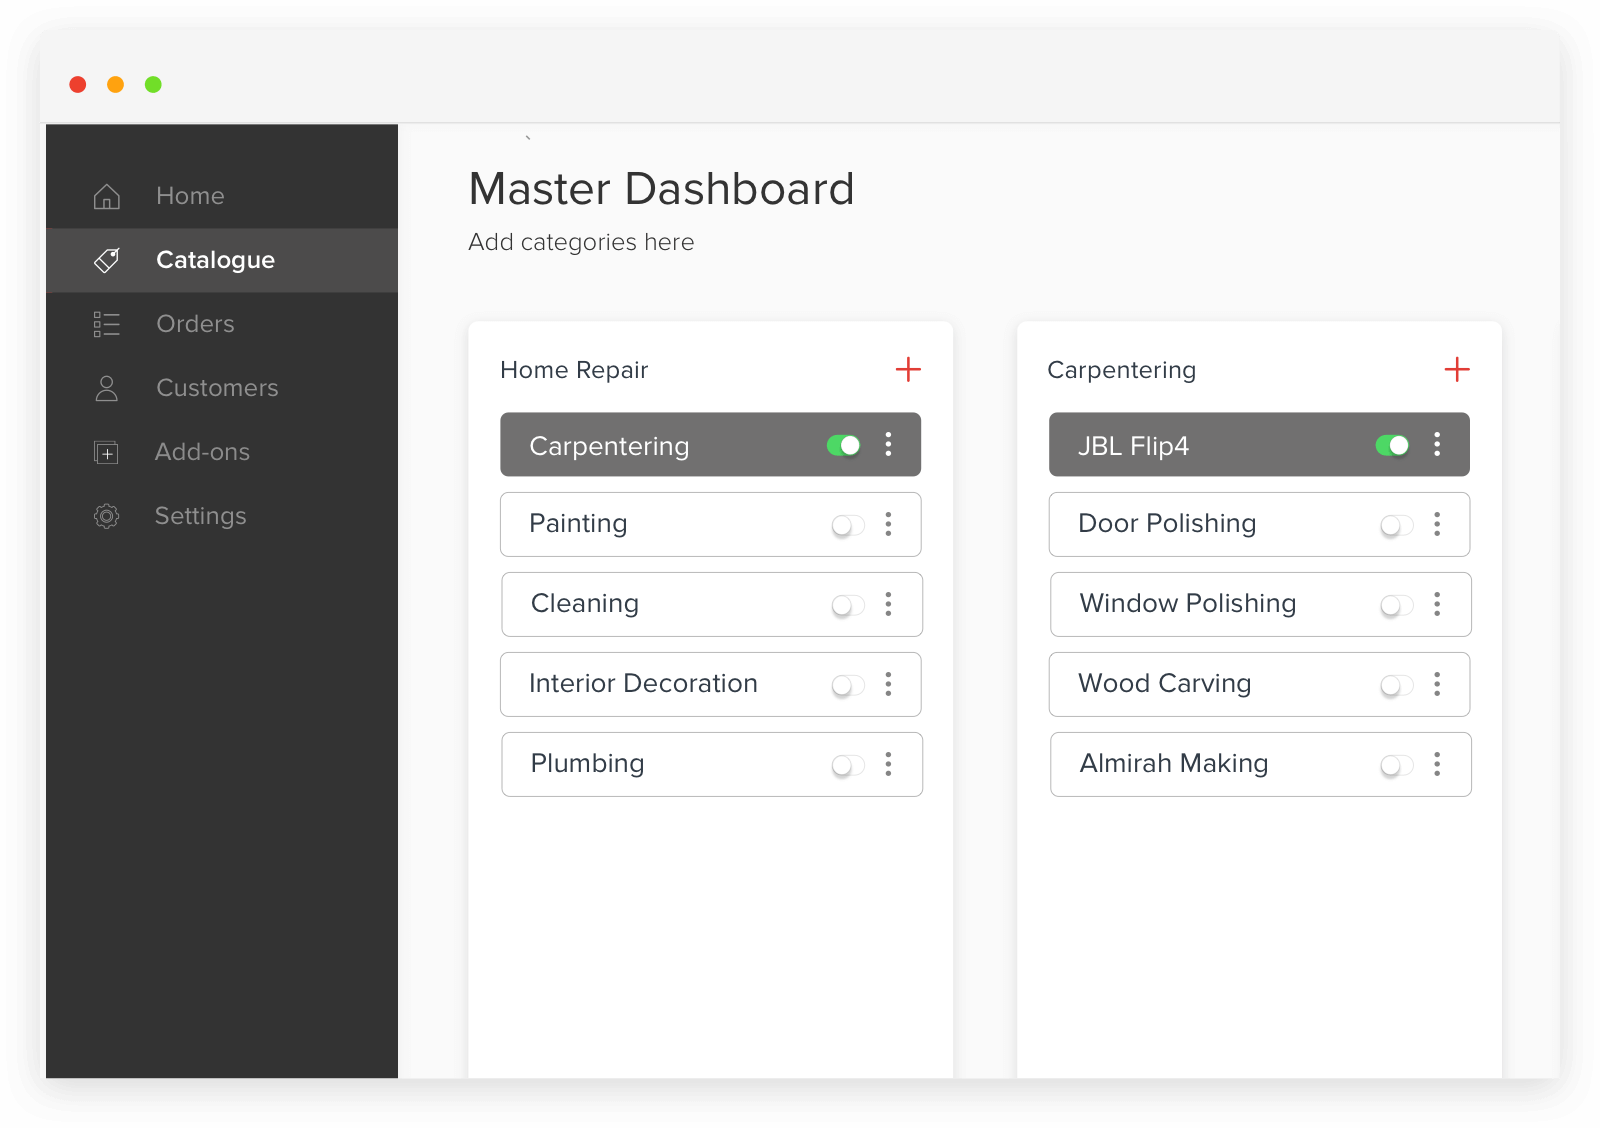Open three-dot menu for Carpentering row

click(x=888, y=444)
